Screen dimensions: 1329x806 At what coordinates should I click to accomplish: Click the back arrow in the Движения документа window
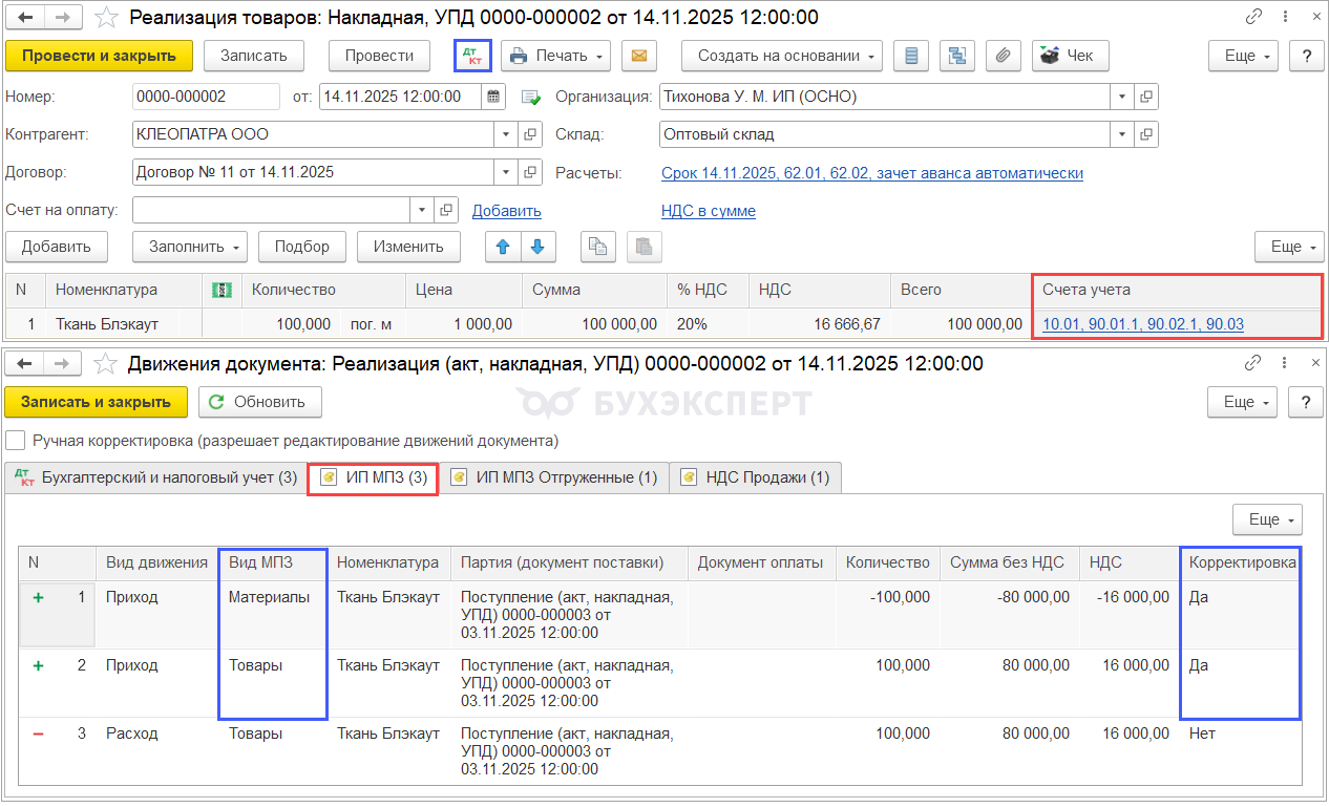pyautogui.click(x=26, y=363)
